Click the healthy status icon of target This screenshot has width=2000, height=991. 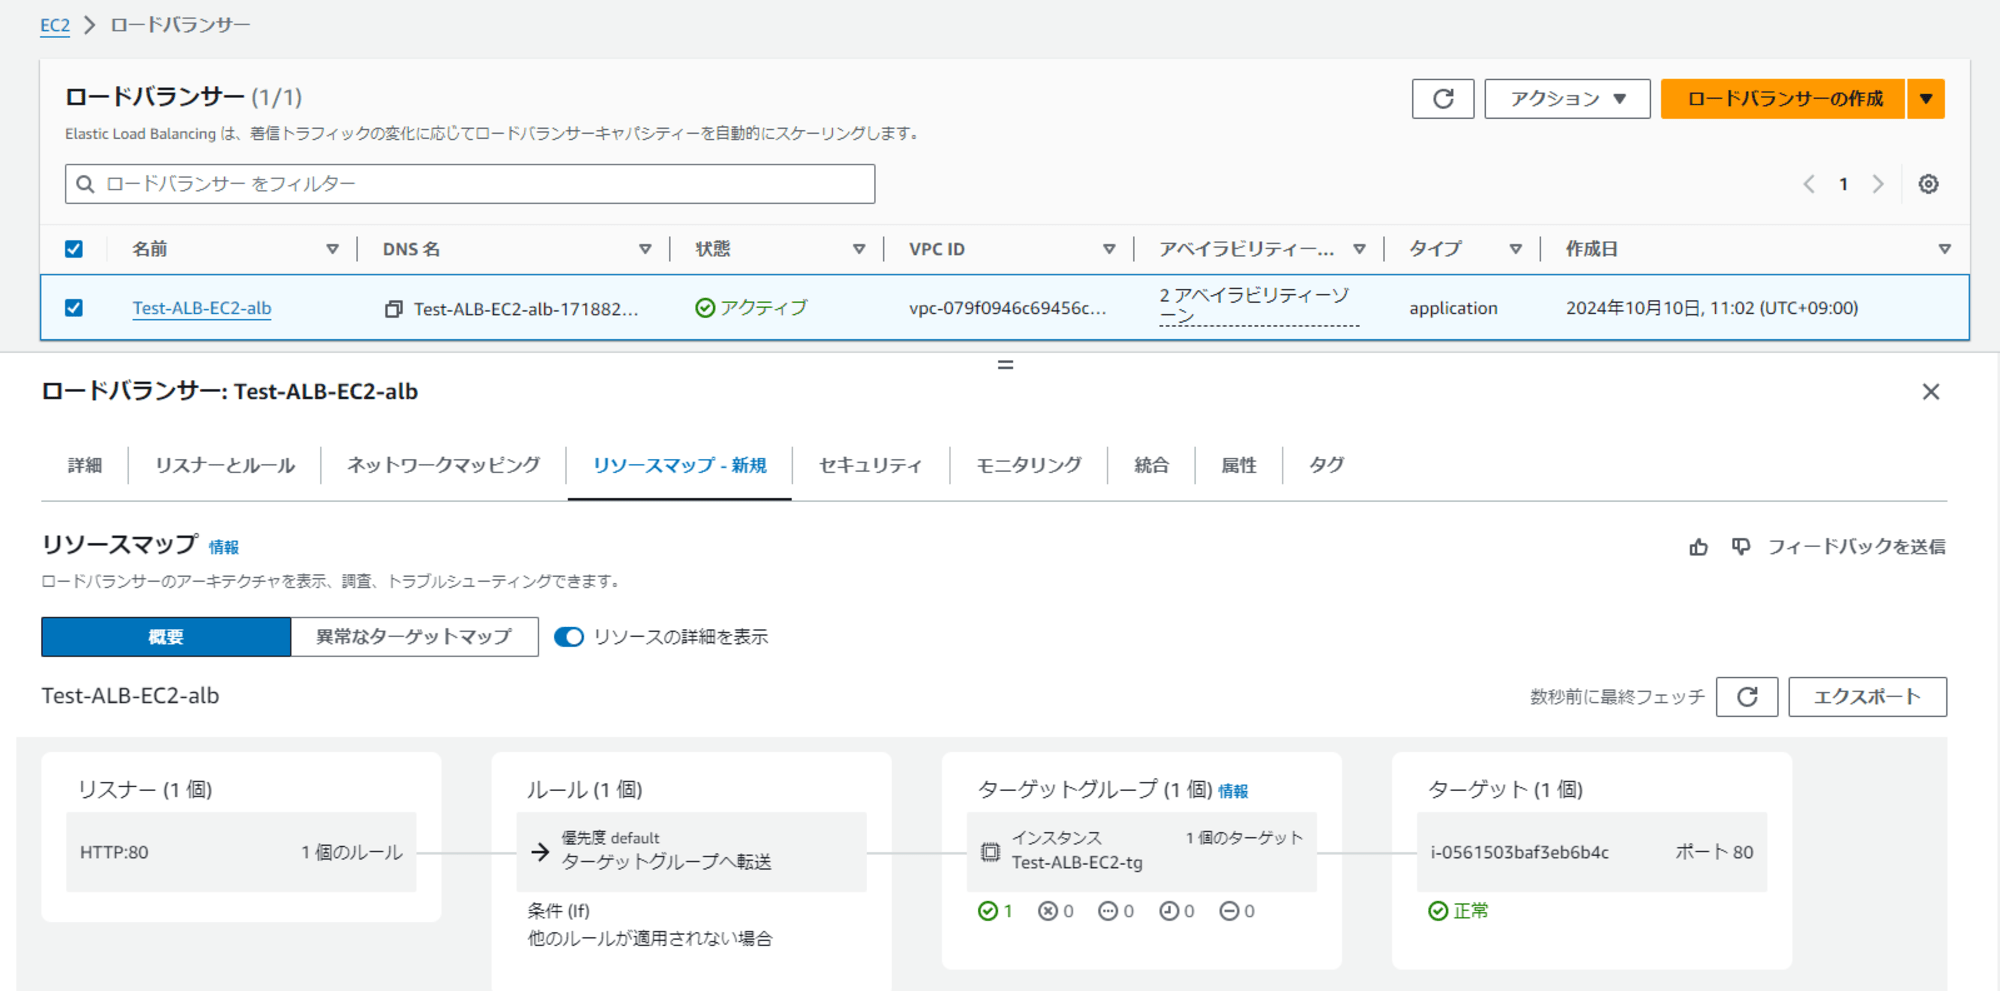[1438, 911]
